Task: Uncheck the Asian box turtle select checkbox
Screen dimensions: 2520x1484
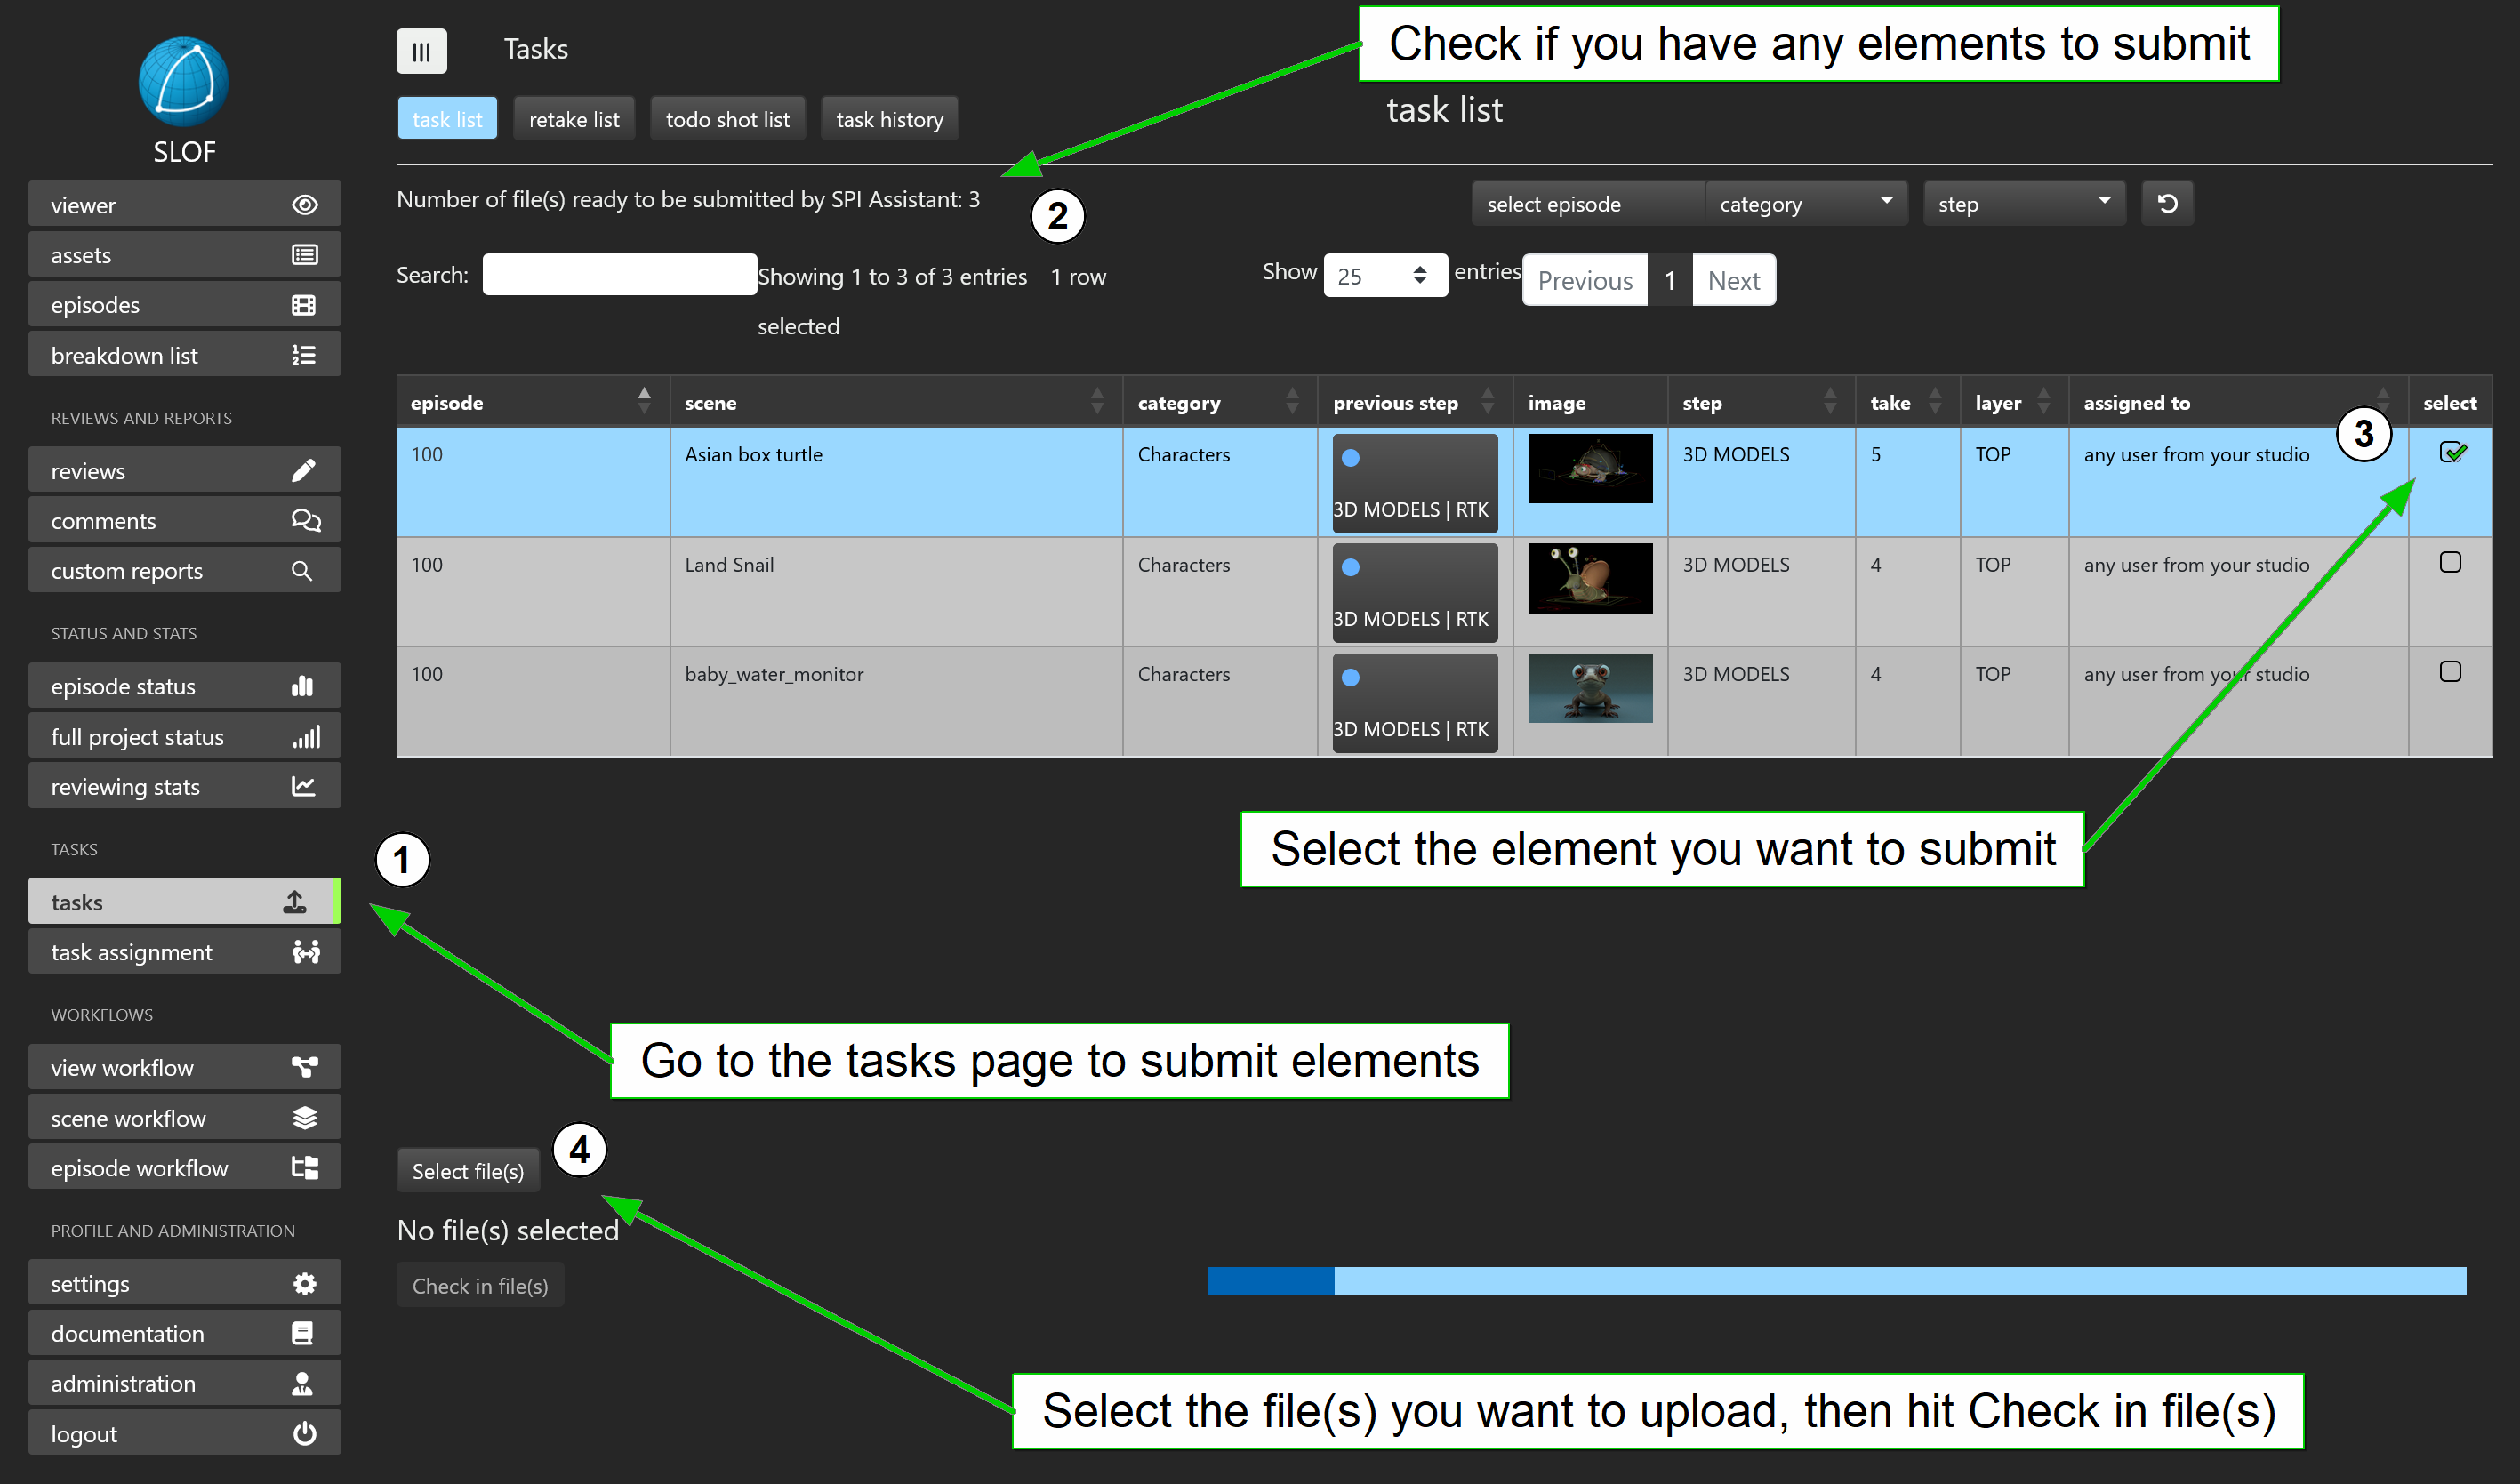Action: (2450, 453)
